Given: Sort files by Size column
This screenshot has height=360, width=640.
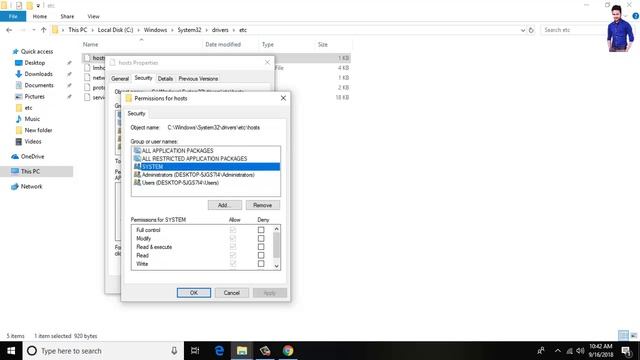Looking at the screenshot, I should point(322,44).
